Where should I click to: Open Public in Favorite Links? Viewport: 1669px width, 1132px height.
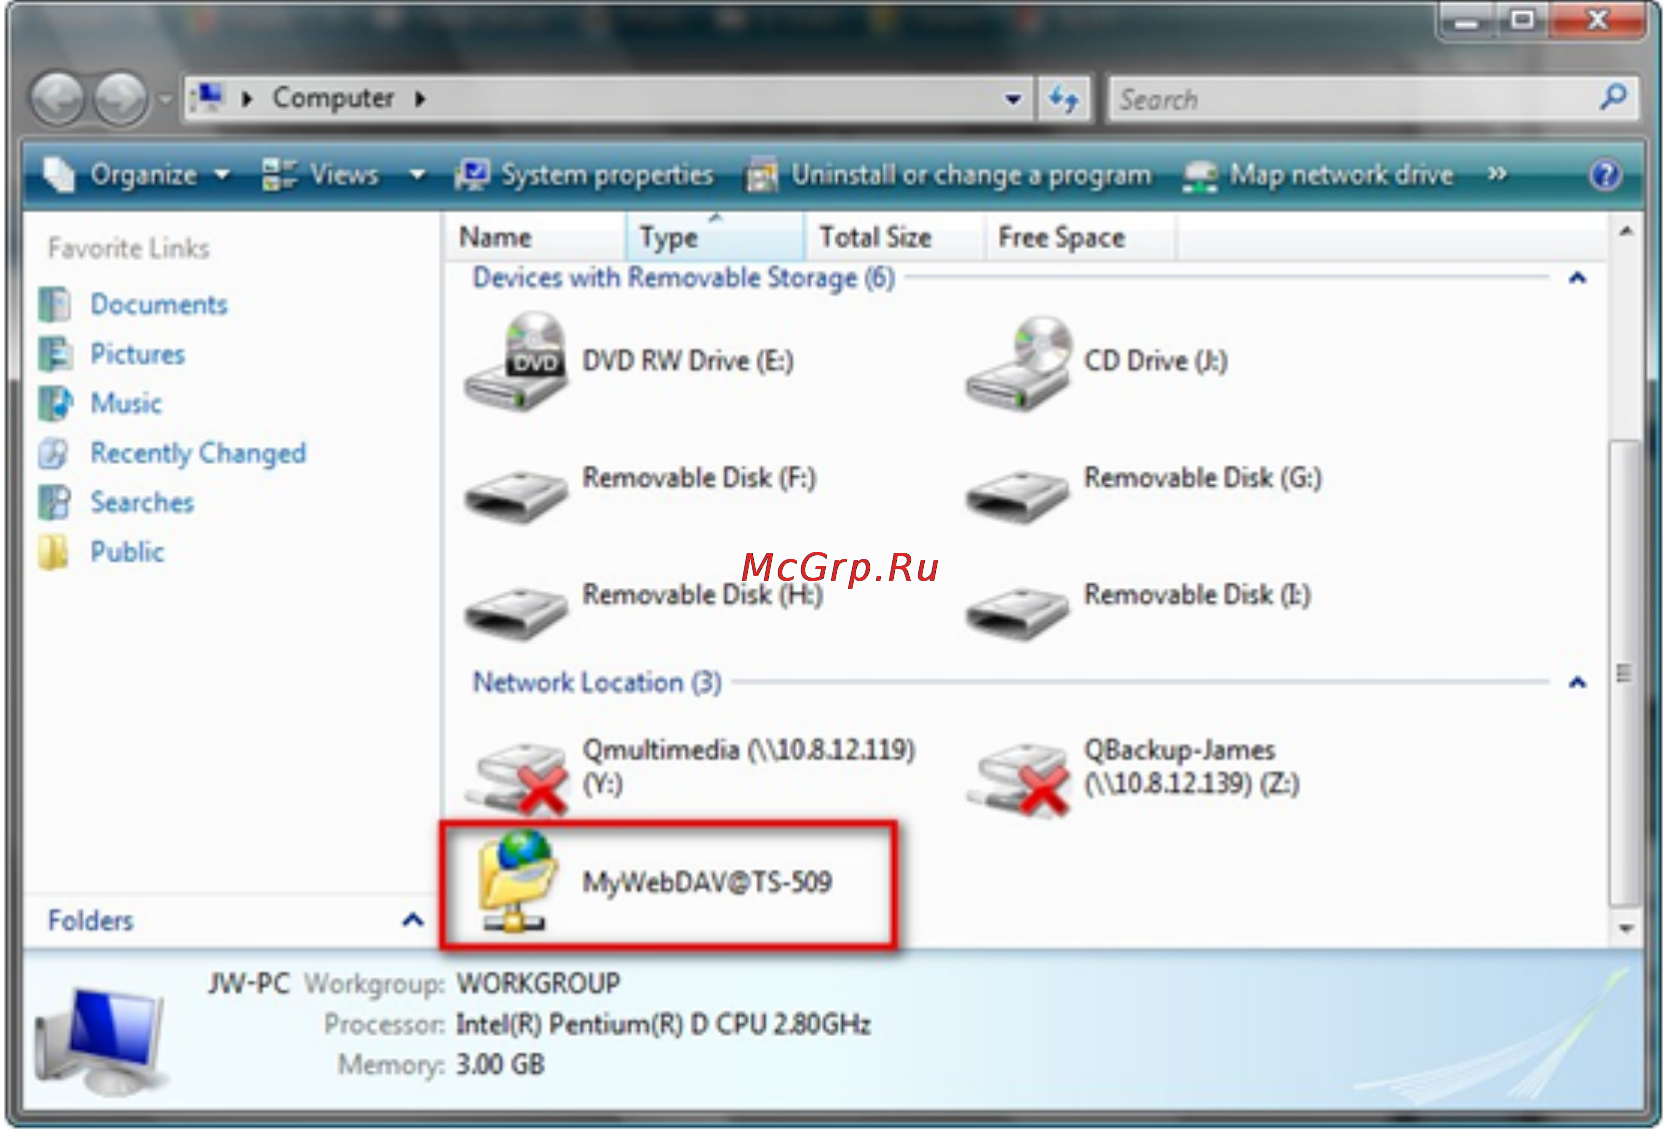(x=127, y=552)
